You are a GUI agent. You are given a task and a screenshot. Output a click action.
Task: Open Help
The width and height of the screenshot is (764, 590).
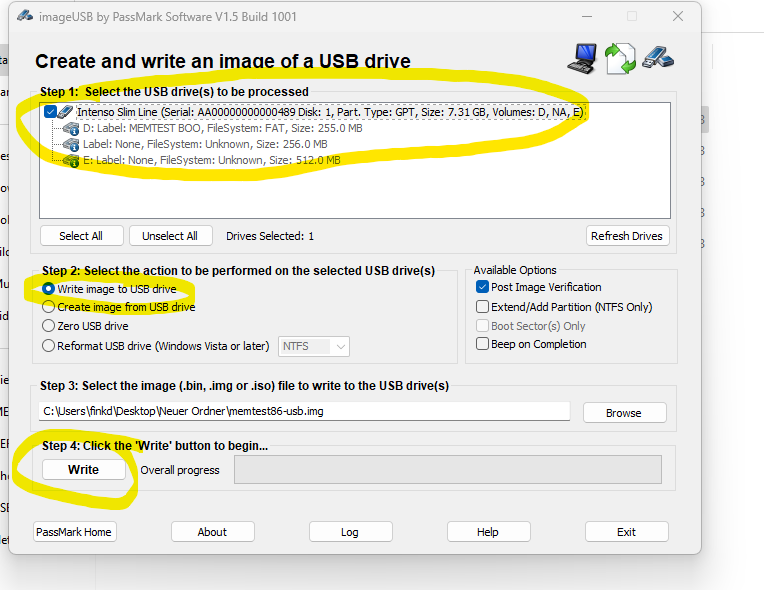(x=488, y=532)
